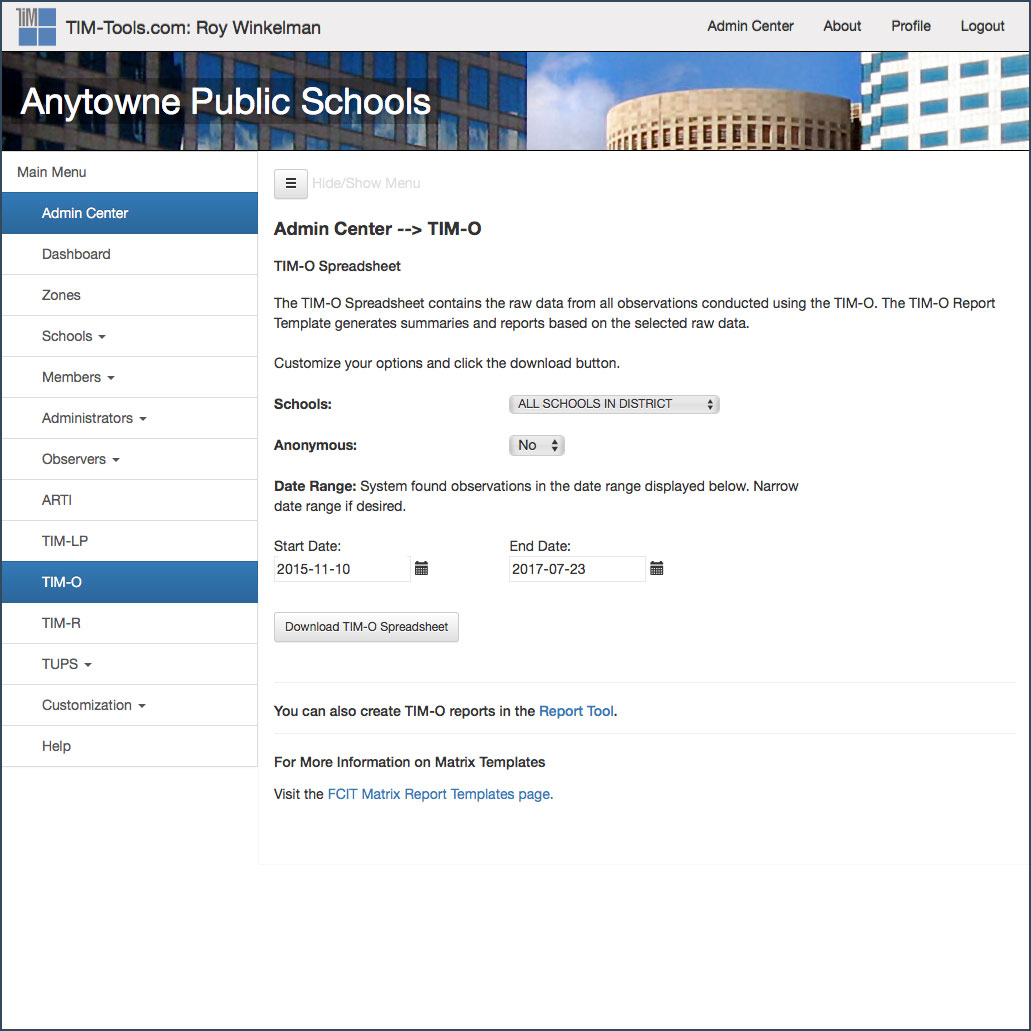Click the Hide/Show Menu label text

pyautogui.click(x=366, y=183)
